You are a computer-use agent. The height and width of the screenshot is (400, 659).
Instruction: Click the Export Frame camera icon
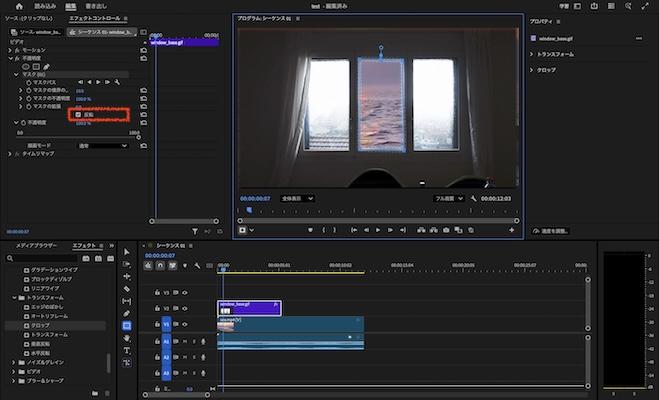445,230
